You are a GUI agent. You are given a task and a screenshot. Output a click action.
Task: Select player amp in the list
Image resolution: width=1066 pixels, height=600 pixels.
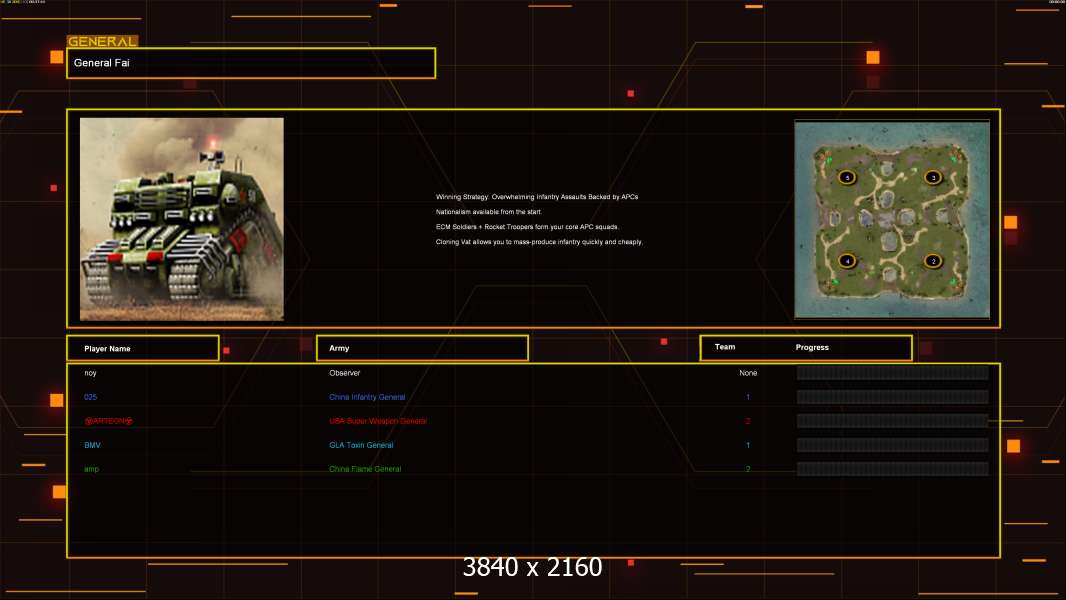pos(92,470)
